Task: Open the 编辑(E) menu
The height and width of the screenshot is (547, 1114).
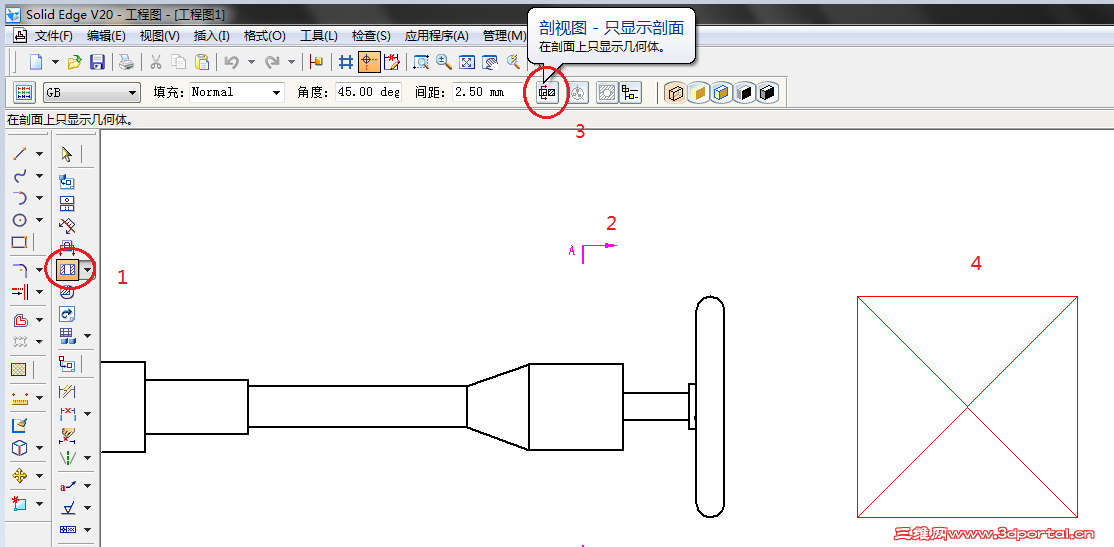Action: [107, 36]
